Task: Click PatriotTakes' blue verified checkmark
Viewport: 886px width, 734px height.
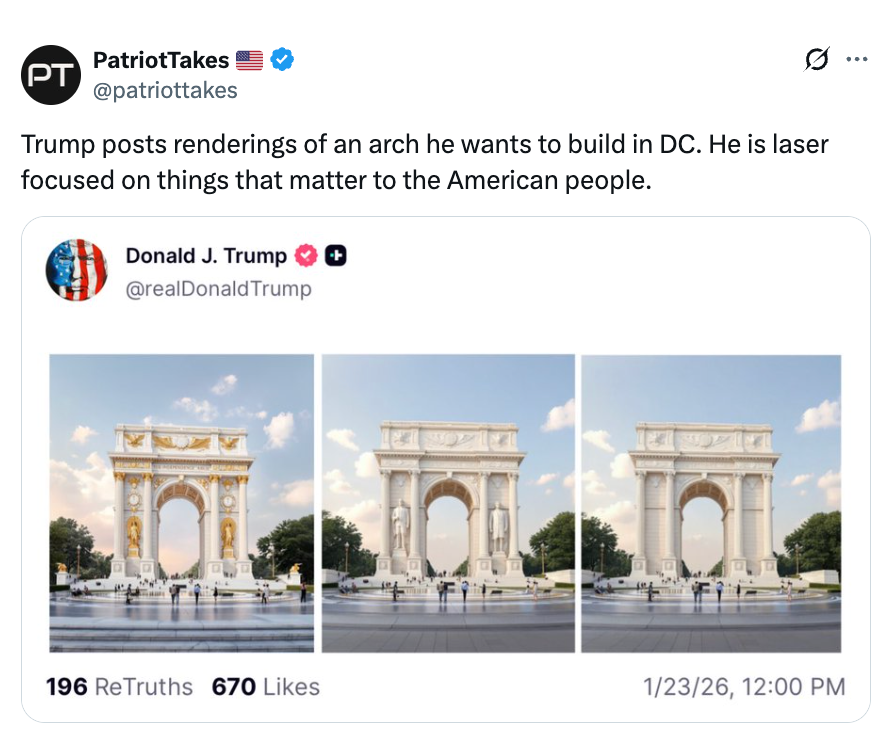Action: pyautogui.click(x=281, y=60)
